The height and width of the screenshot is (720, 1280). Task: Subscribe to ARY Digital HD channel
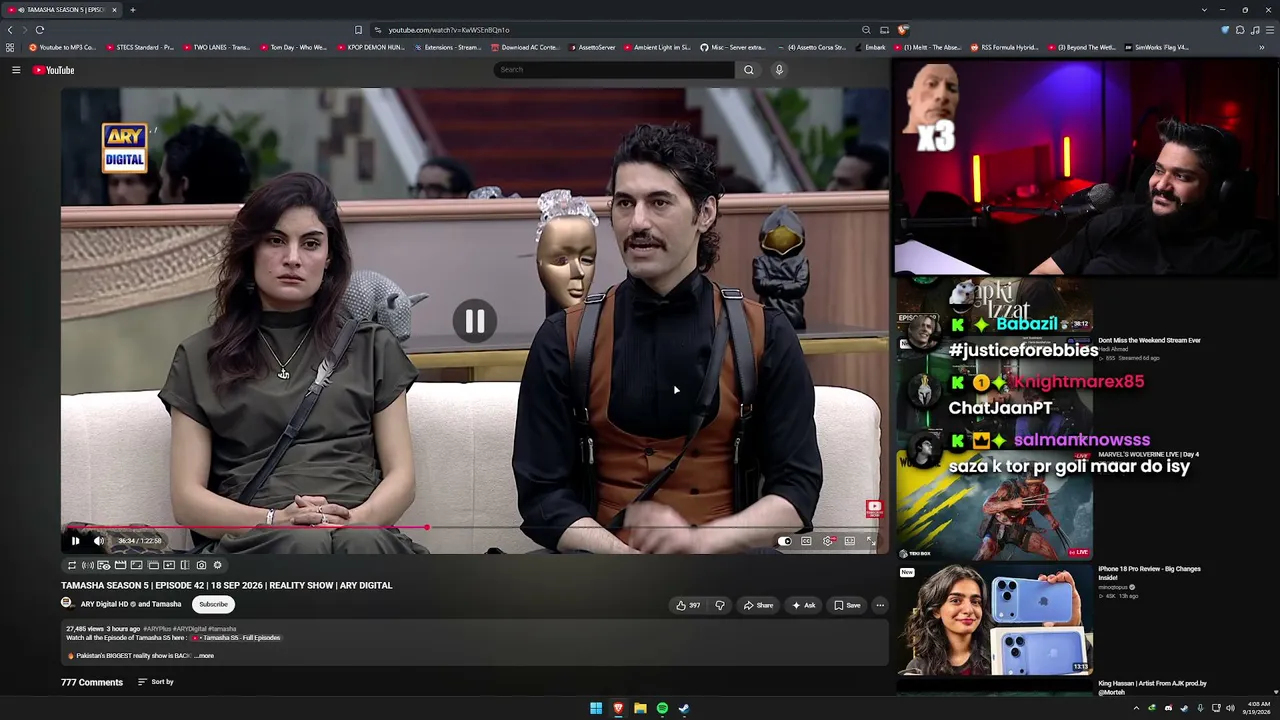(213, 604)
